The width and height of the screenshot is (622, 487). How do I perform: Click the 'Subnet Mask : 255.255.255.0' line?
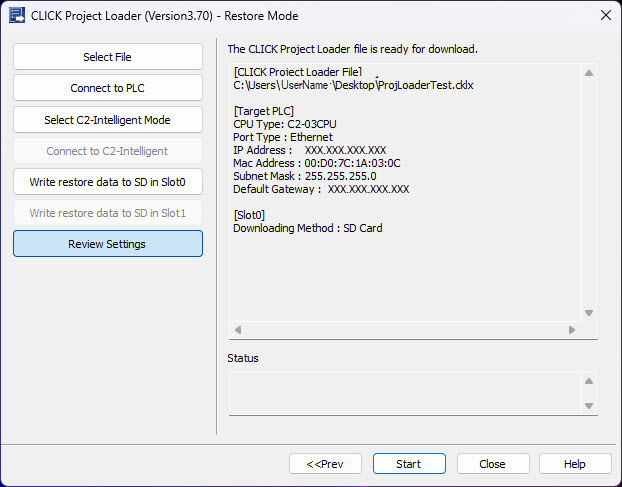(x=305, y=176)
